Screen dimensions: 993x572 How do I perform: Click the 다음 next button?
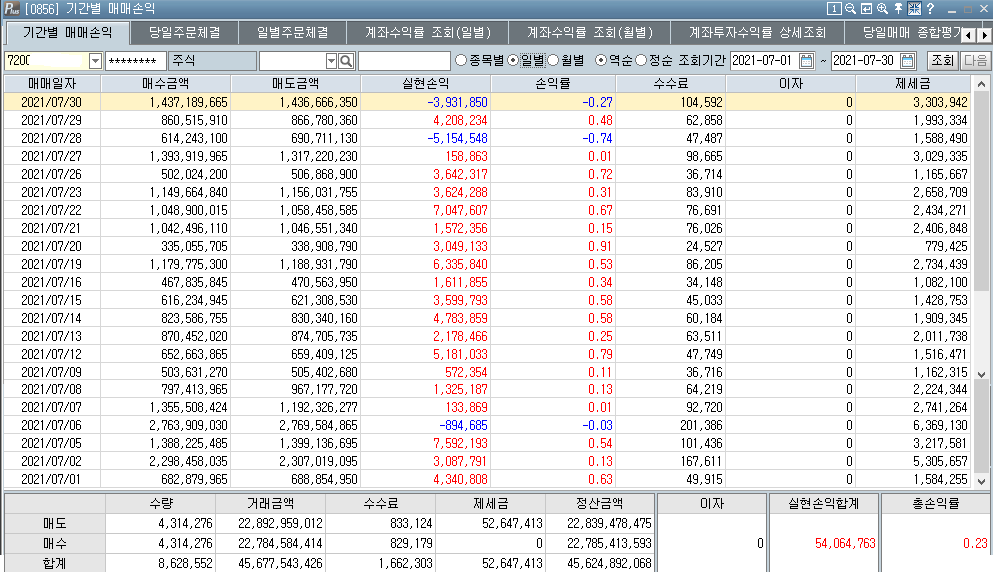975,61
